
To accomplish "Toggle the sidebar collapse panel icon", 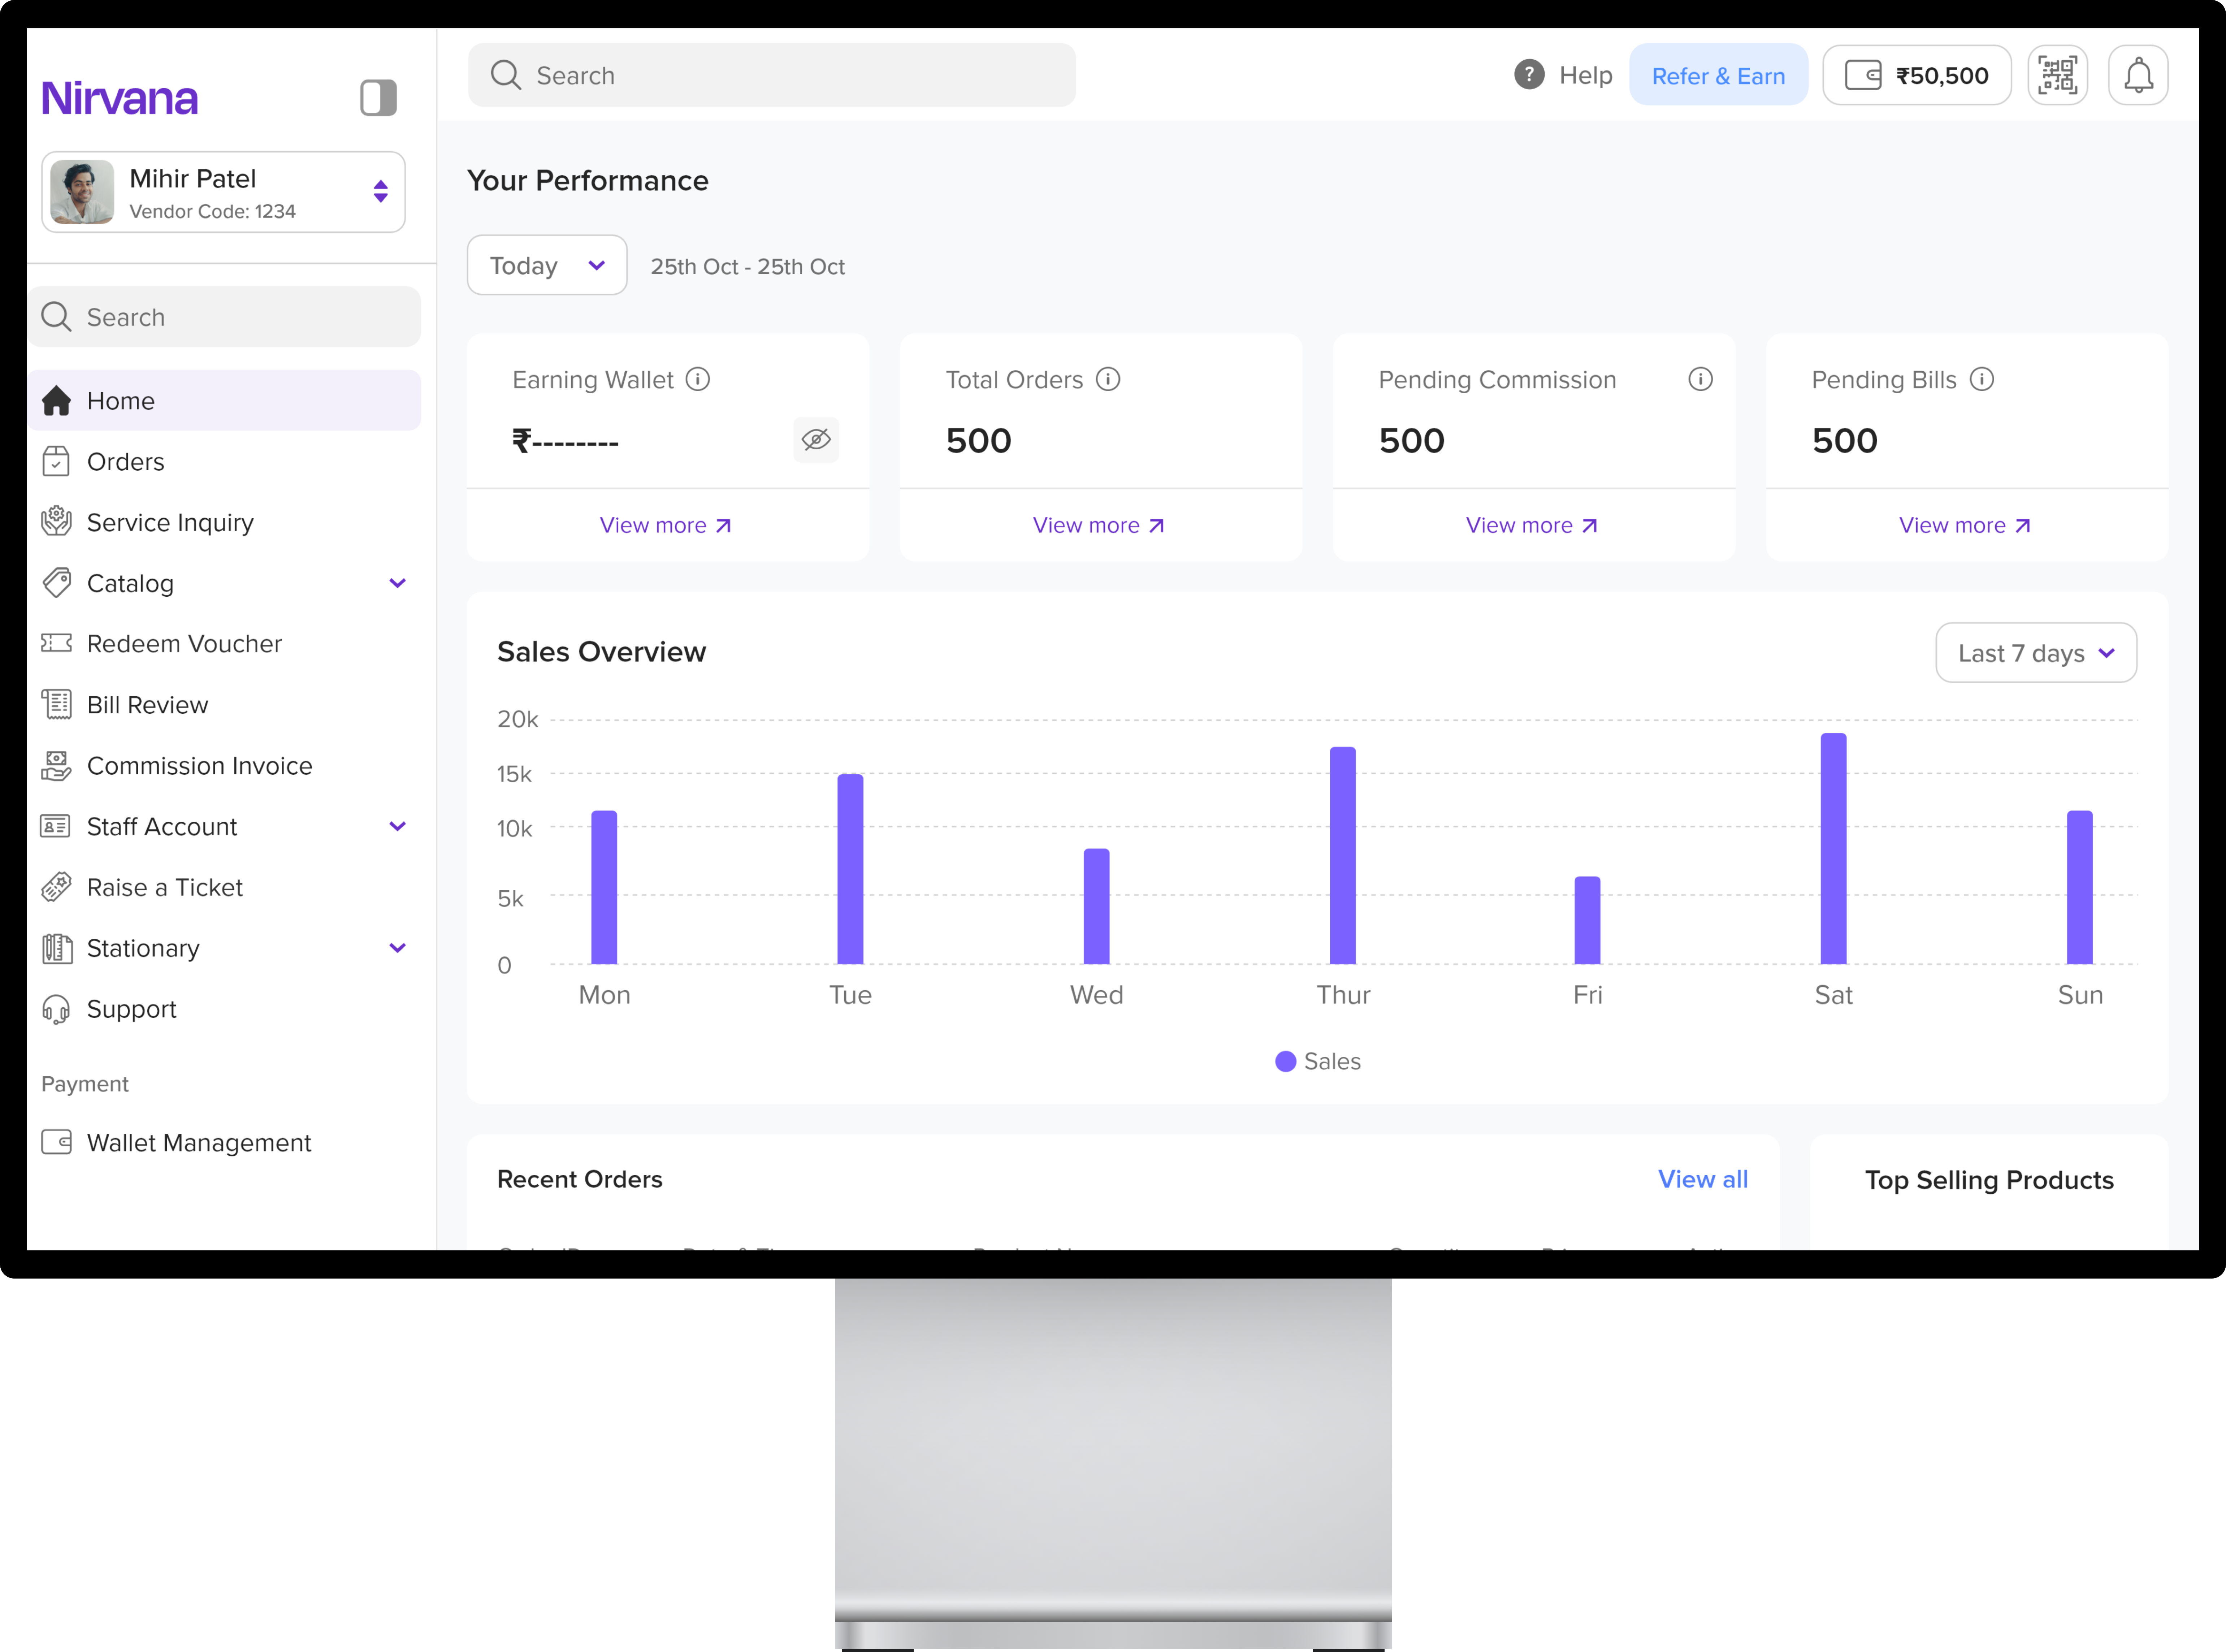I will click(x=378, y=98).
